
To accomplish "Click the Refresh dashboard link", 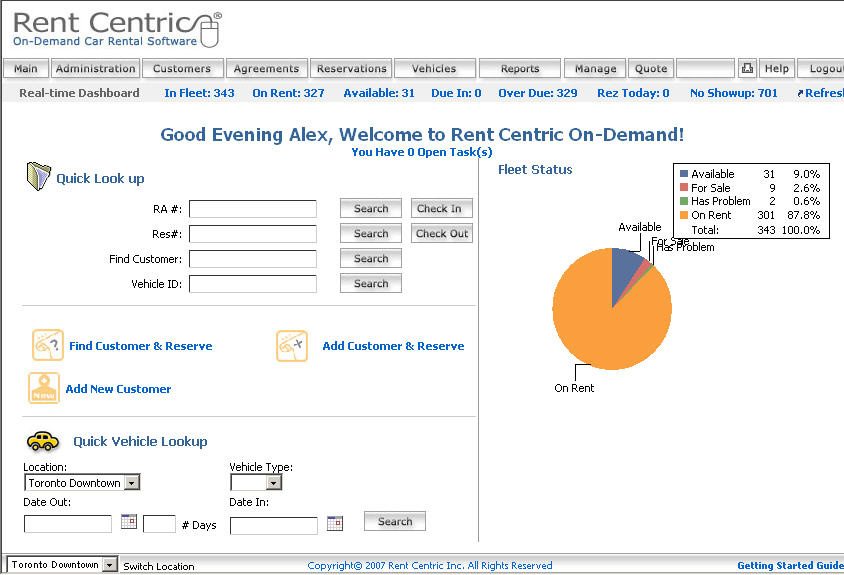I will 821,93.
